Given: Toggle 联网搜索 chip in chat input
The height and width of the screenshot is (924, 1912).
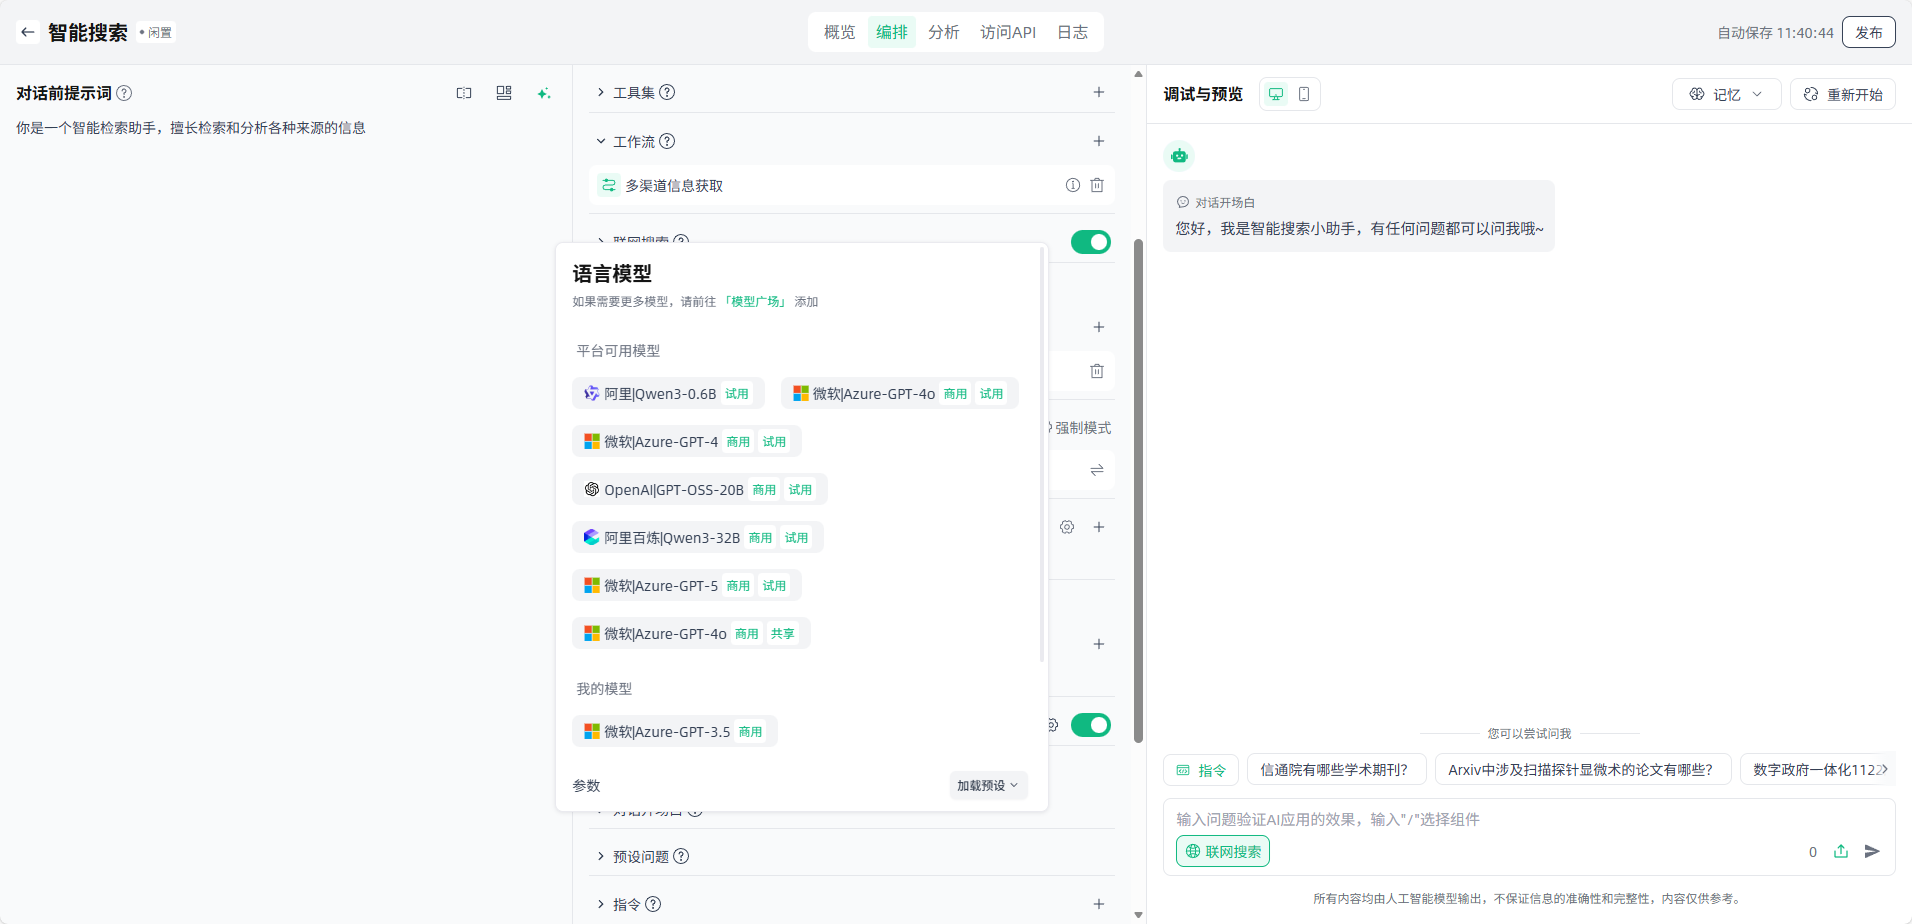Looking at the screenshot, I should (x=1223, y=851).
